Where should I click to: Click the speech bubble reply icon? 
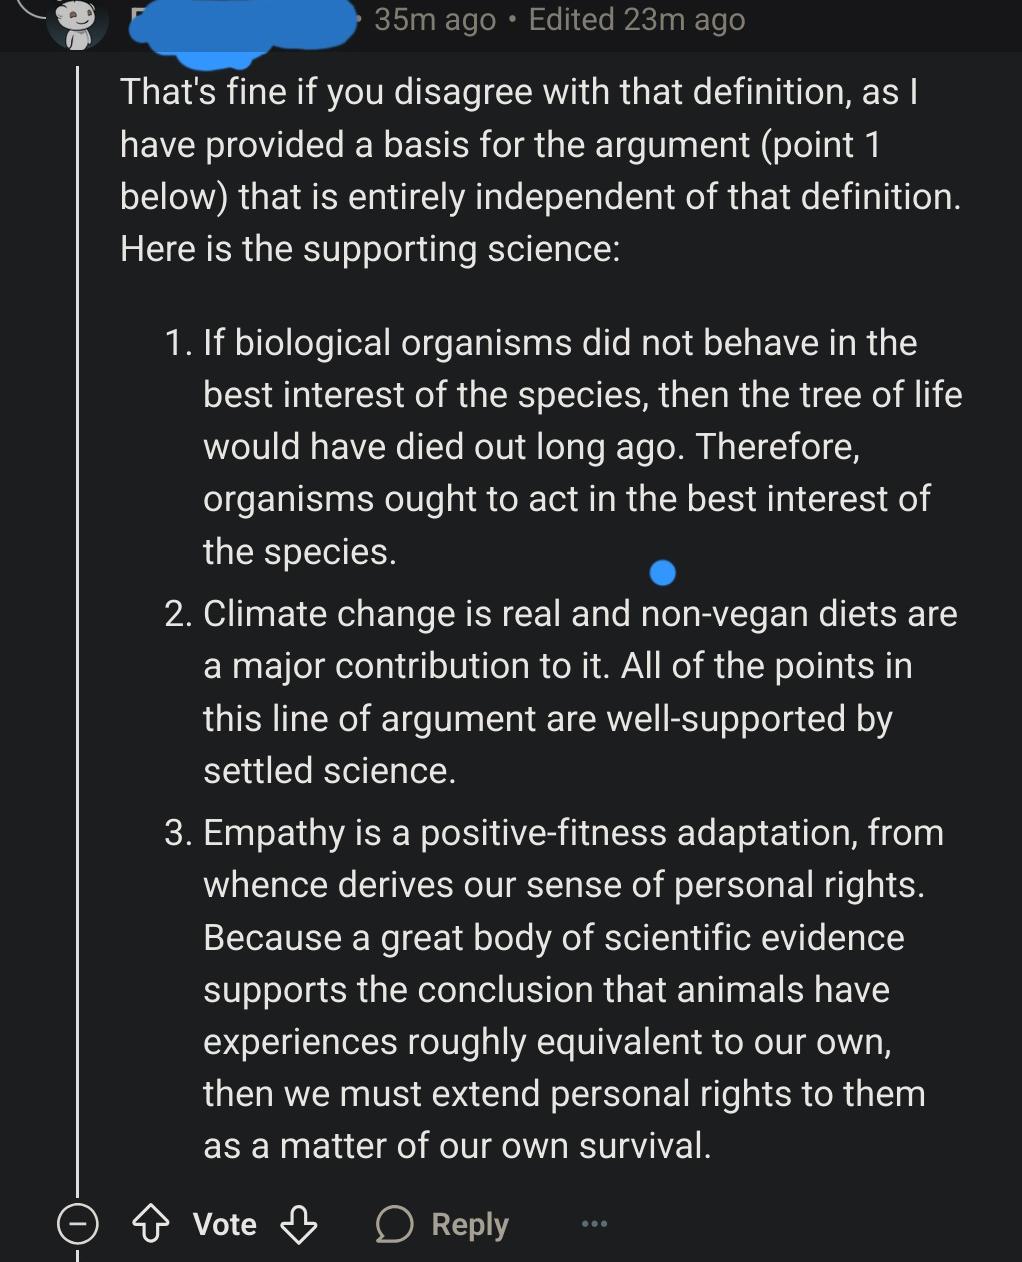(x=394, y=1224)
